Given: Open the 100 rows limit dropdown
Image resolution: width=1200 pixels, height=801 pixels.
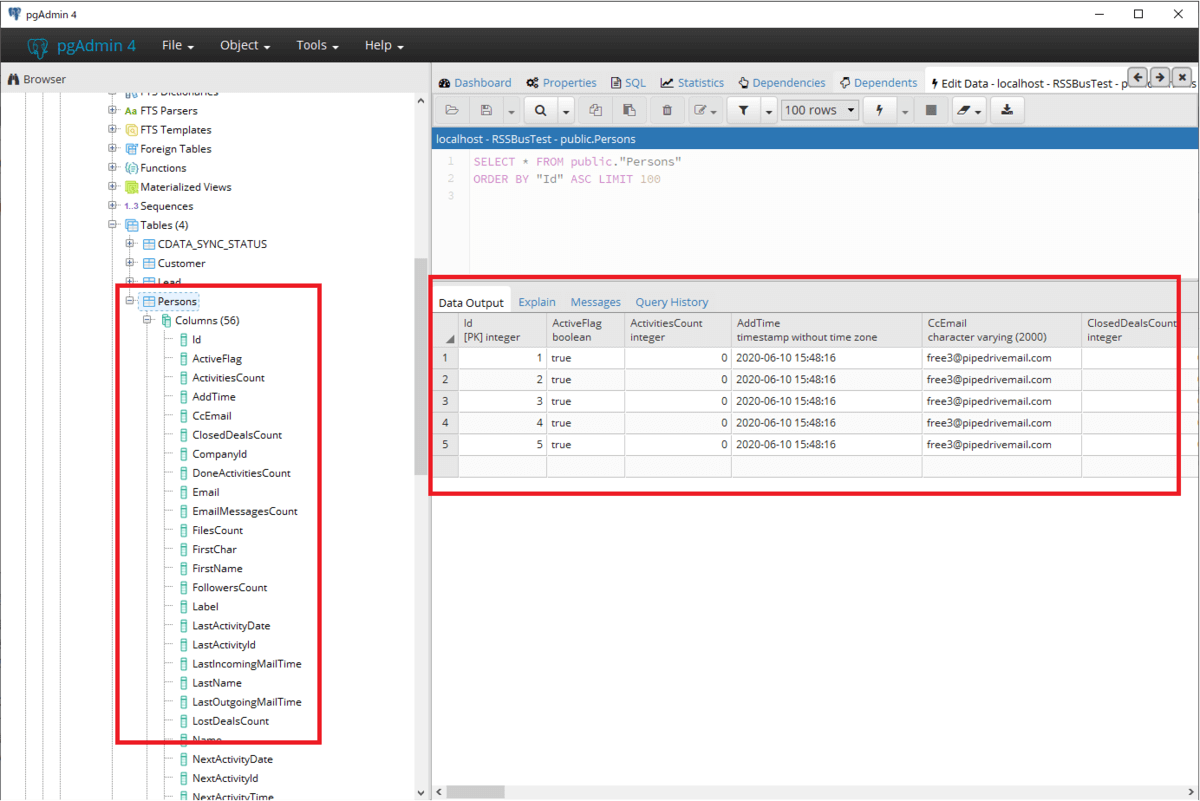Looking at the screenshot, I should pos(819,110).
